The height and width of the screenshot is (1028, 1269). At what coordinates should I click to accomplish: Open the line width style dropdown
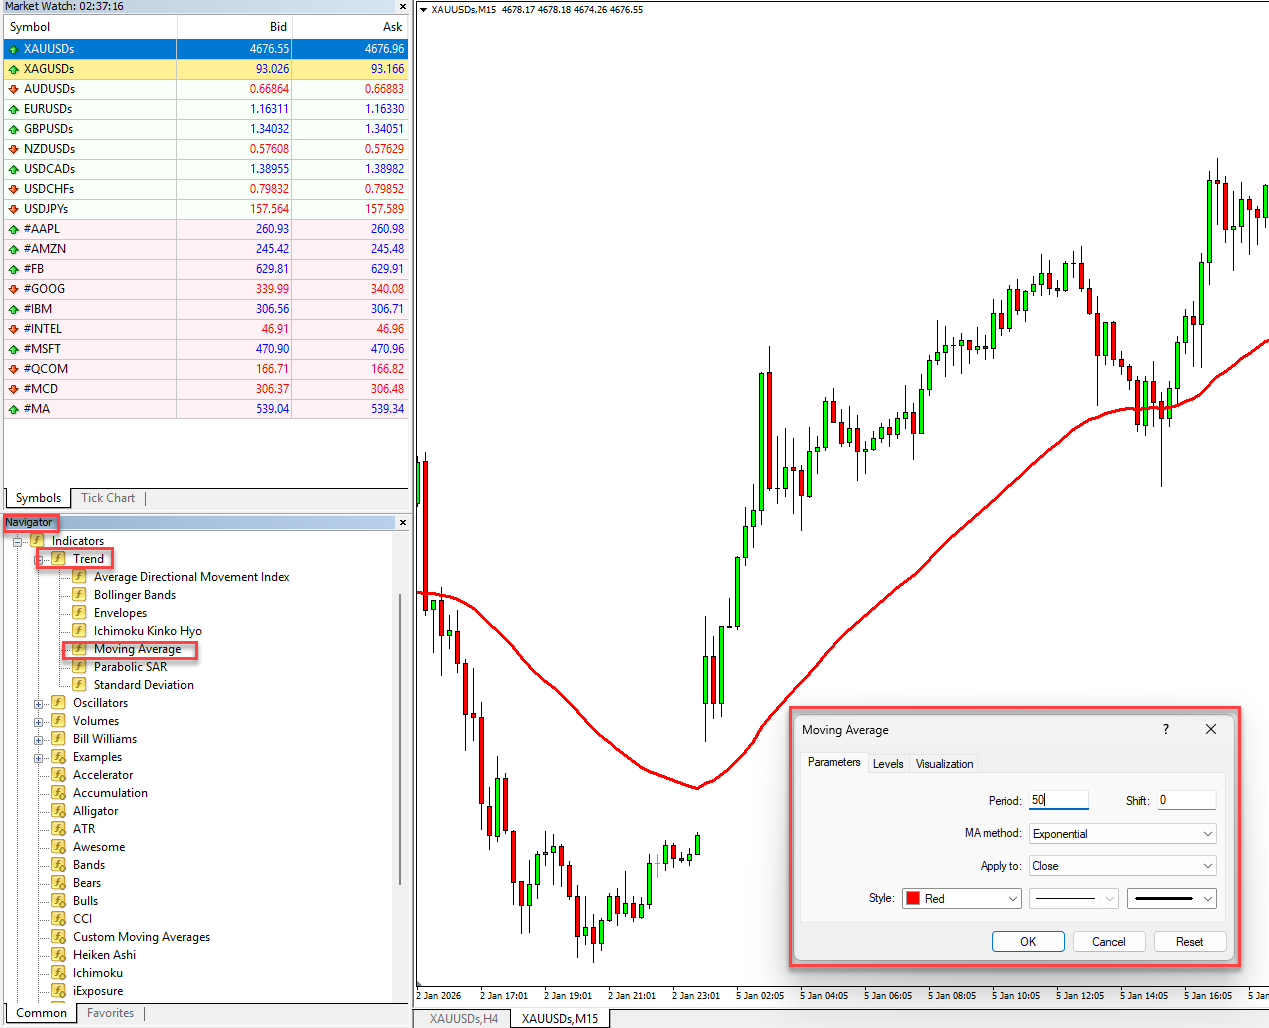tap(1171, 899)
